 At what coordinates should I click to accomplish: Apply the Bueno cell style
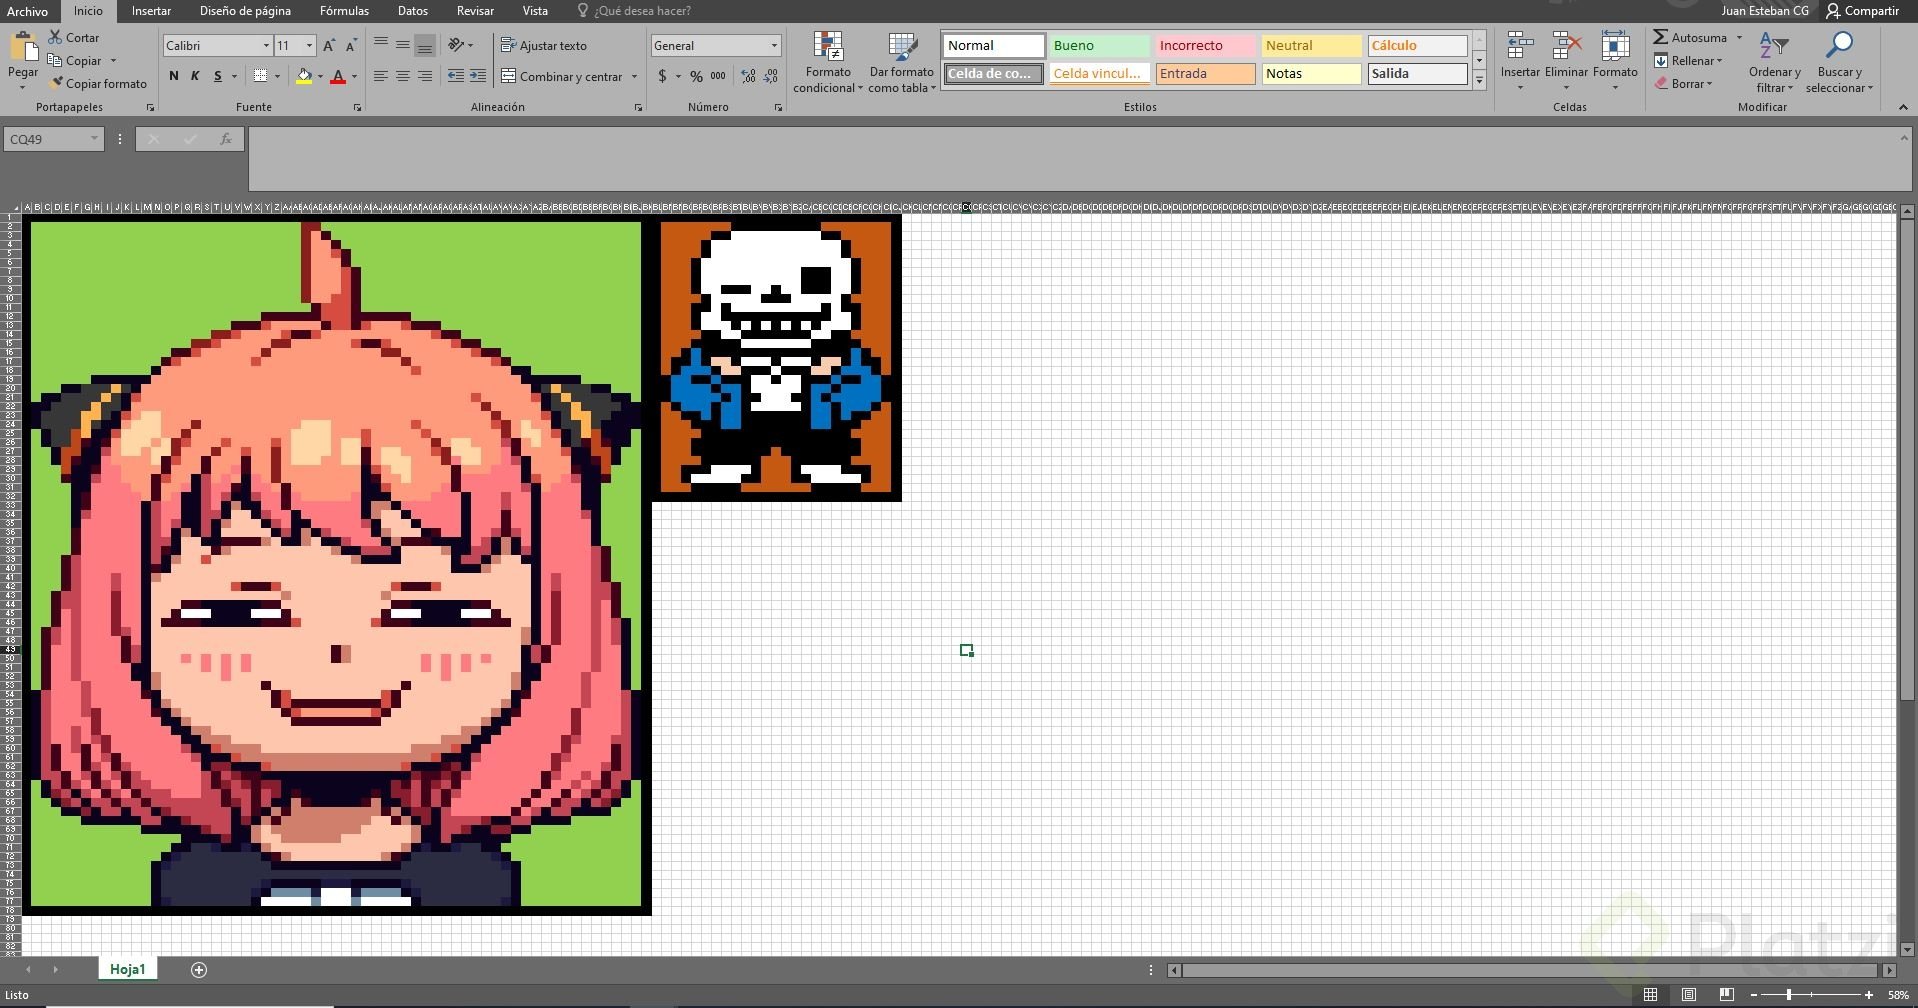[1099, 46]
